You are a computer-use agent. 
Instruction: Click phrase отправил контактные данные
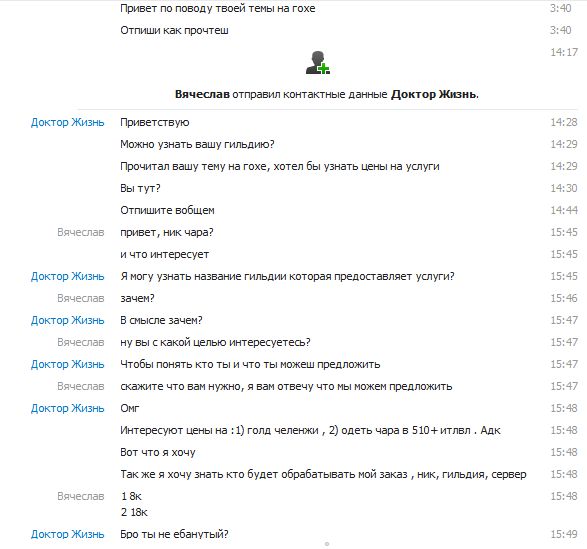coord(310,94)
